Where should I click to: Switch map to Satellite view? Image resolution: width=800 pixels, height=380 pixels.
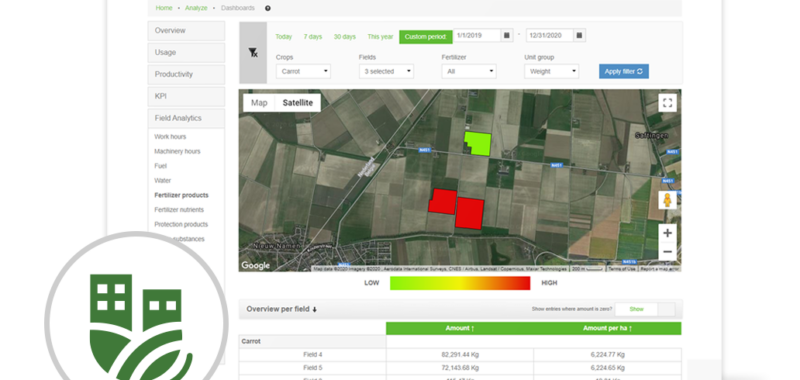298,103
